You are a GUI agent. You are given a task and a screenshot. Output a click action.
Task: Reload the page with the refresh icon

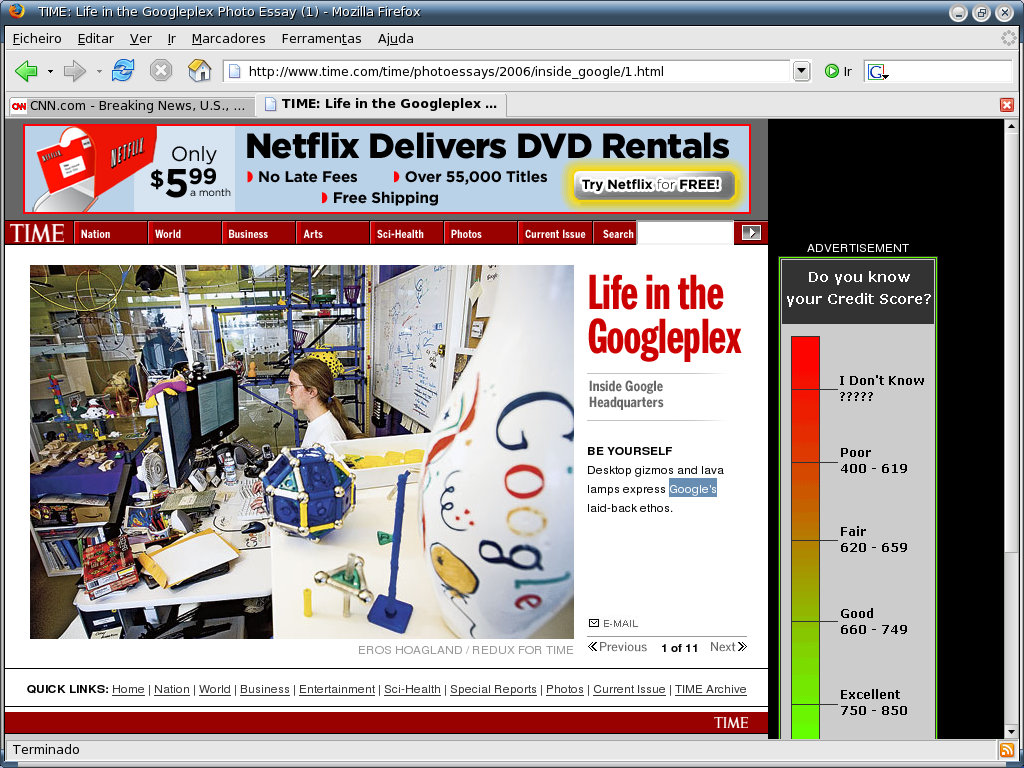pyautogui.click(x=123, y=70)
